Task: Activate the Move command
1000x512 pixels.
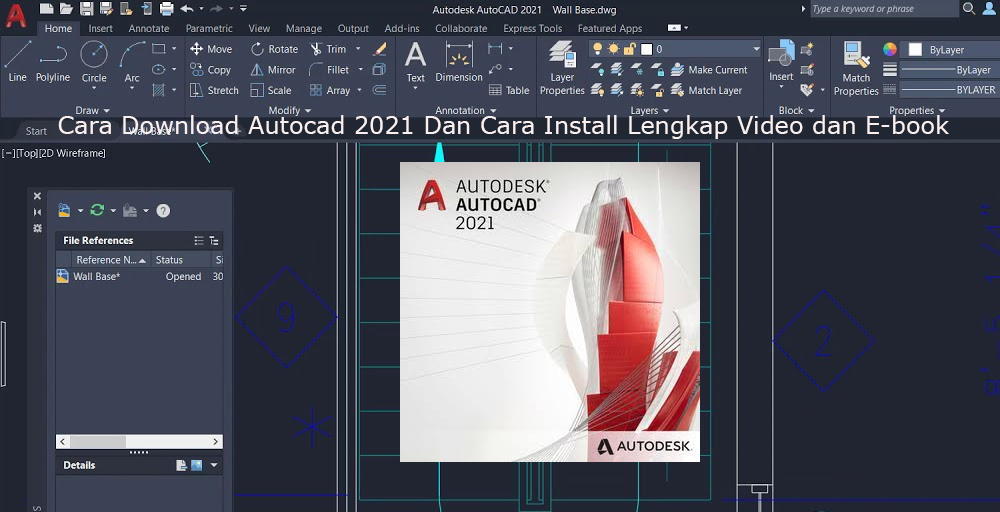Action: click(x=211, y=48)
